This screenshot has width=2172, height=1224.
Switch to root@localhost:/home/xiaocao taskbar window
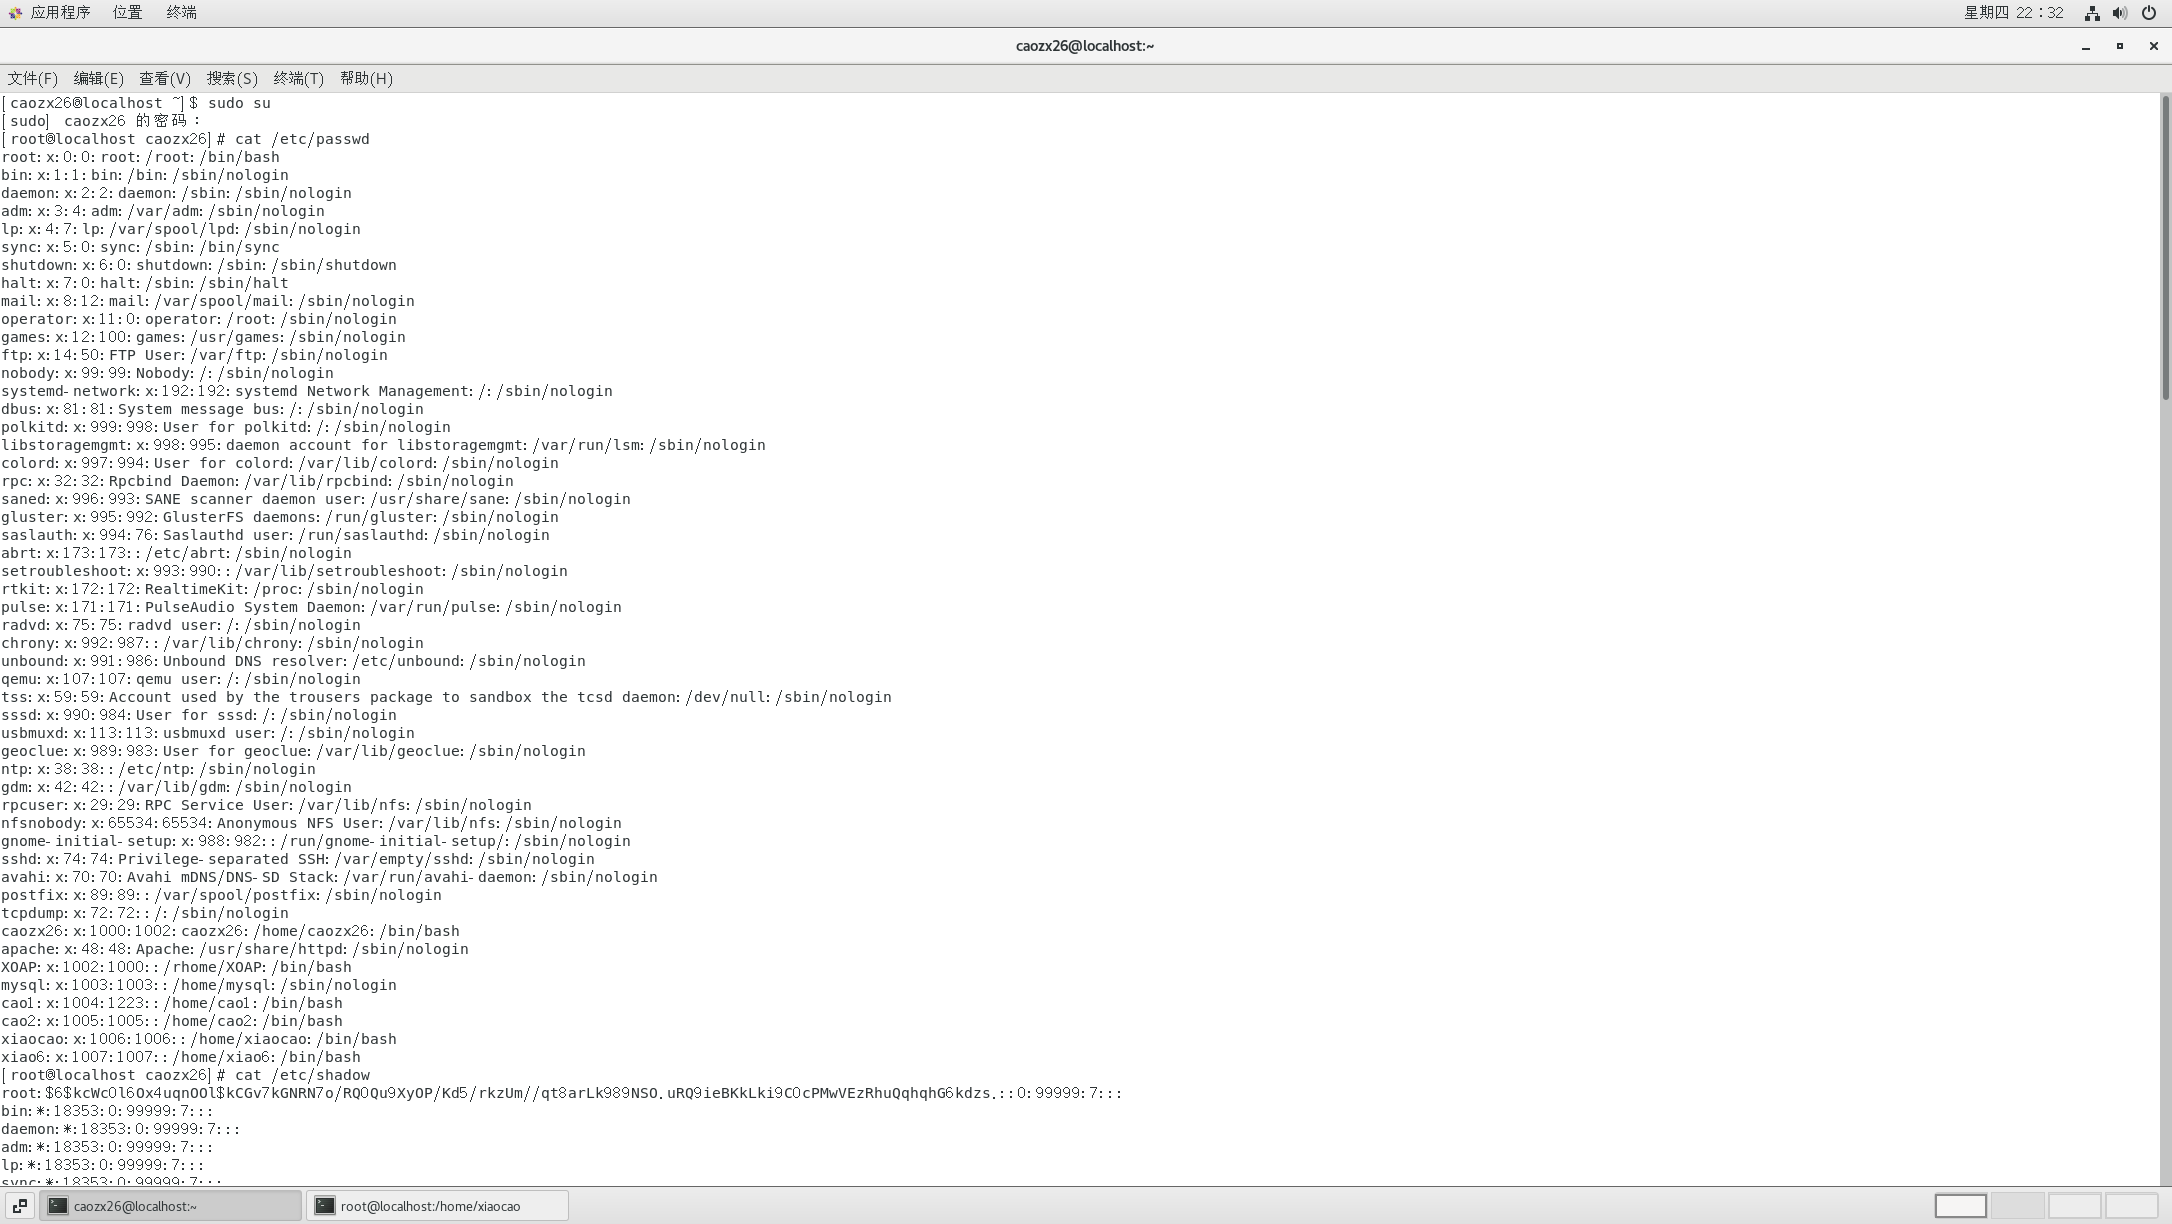(437, 1206)
